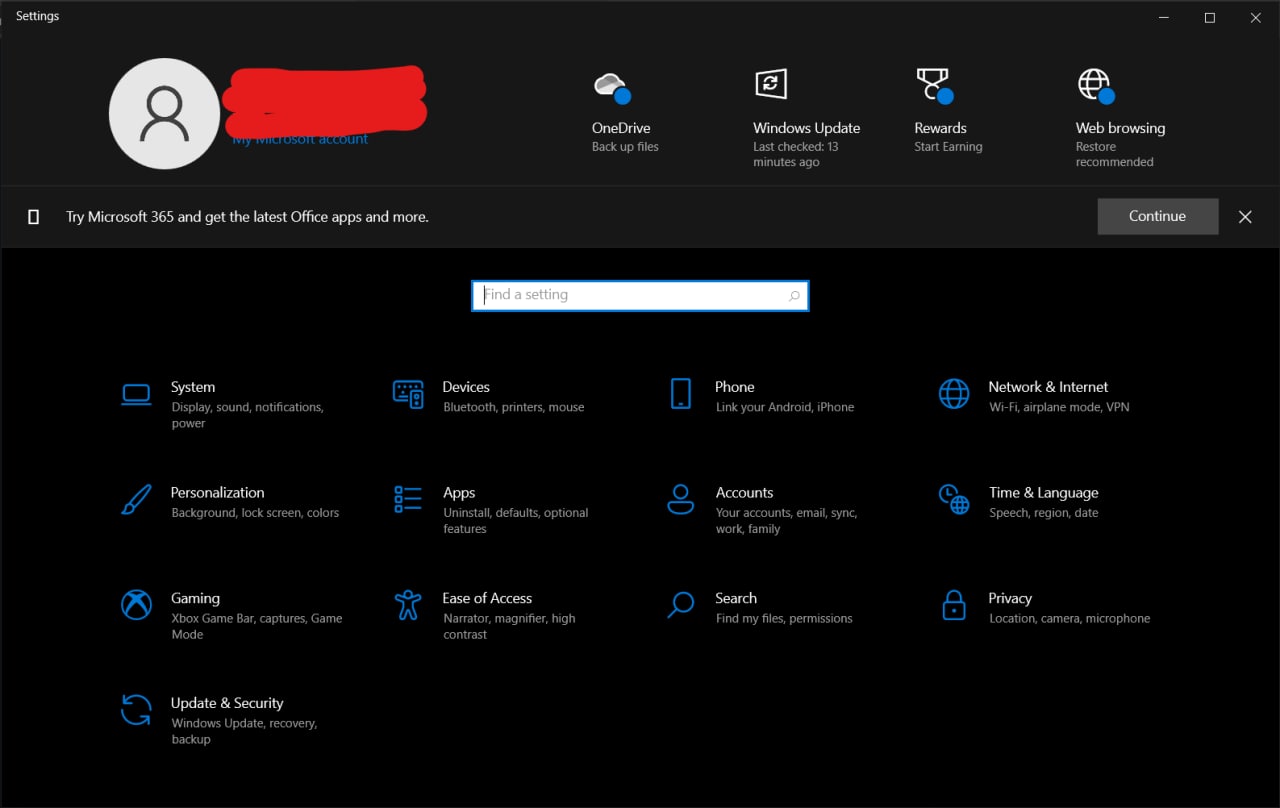
Task: Click the Continue button
Action: pos(1158,216)
